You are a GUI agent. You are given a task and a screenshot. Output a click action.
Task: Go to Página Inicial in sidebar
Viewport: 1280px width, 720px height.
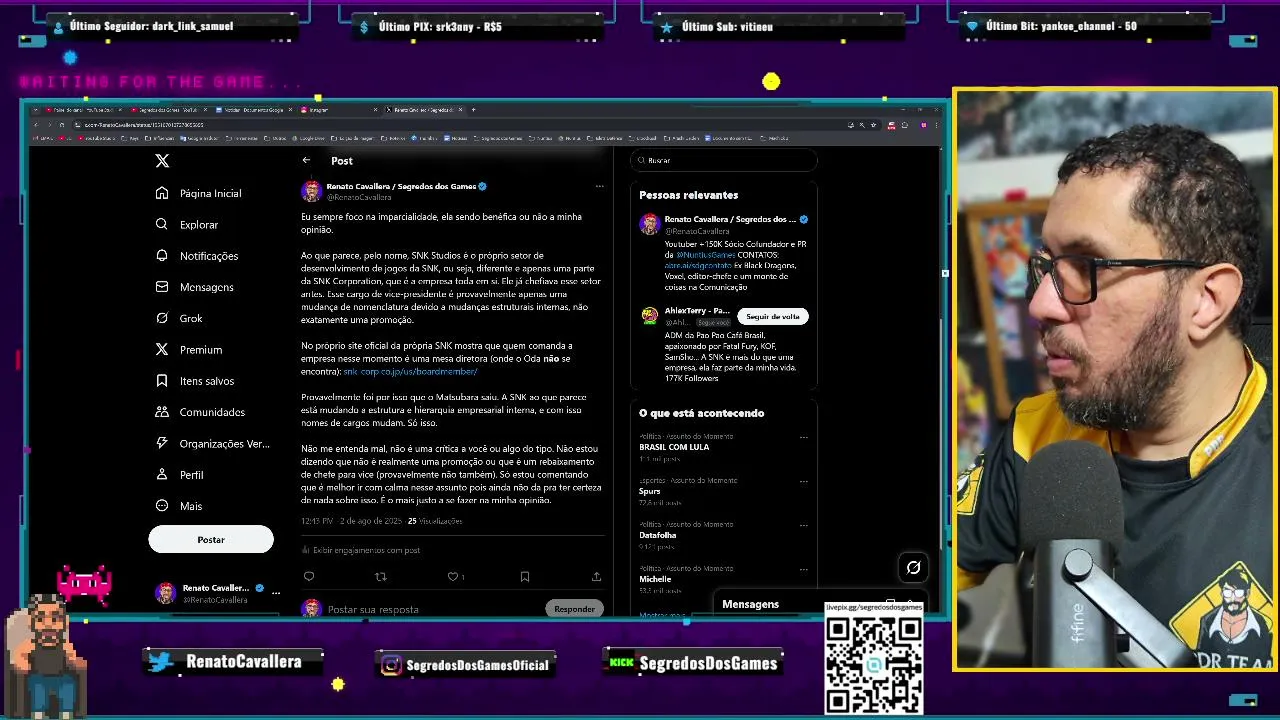click(x=198, y=193)
